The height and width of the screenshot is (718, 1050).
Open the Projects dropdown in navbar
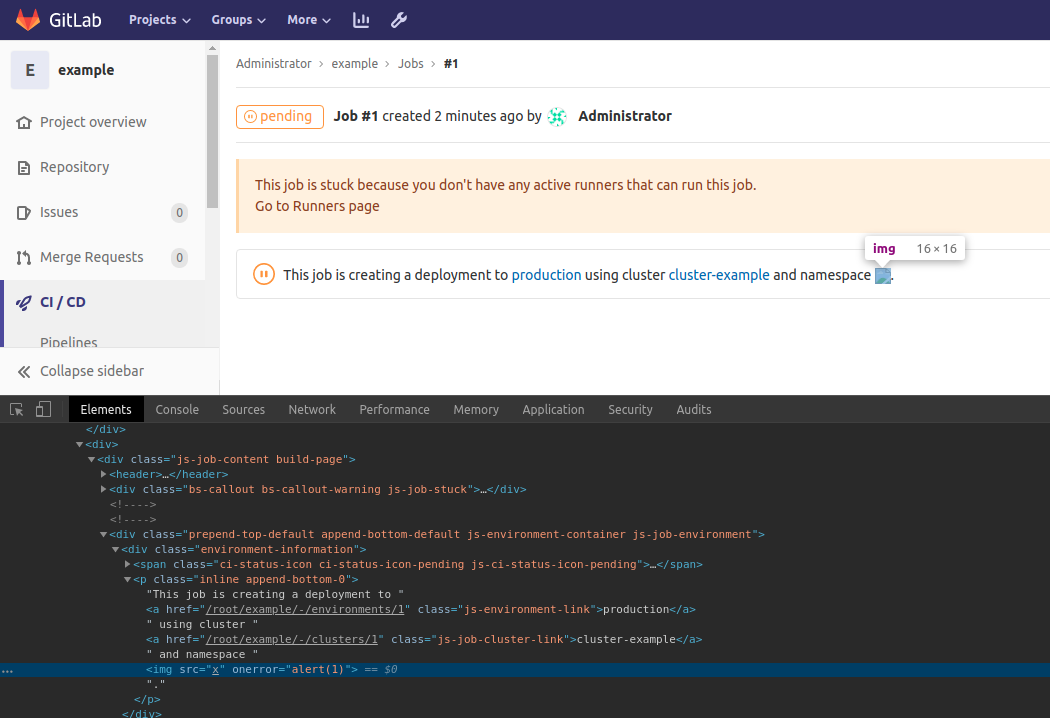point(160,20)
